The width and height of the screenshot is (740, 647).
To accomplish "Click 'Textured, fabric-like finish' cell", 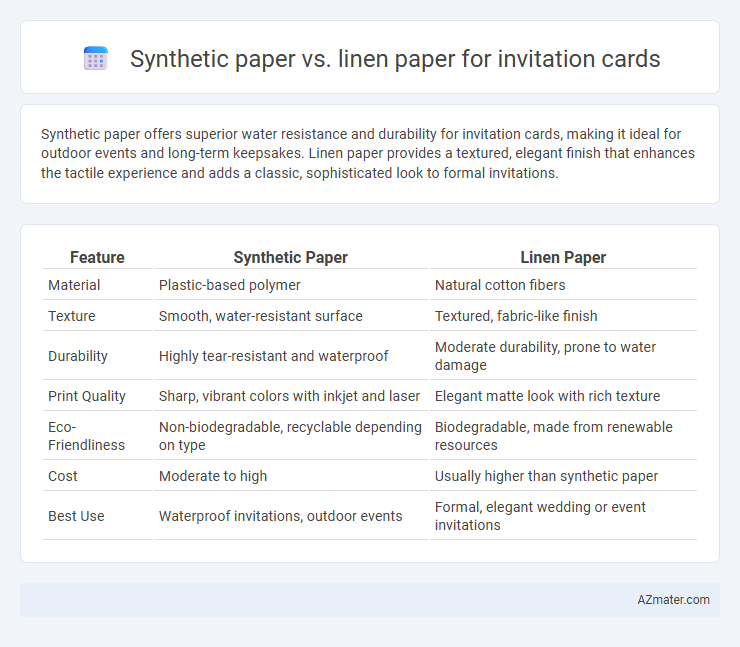I will 516,316.
